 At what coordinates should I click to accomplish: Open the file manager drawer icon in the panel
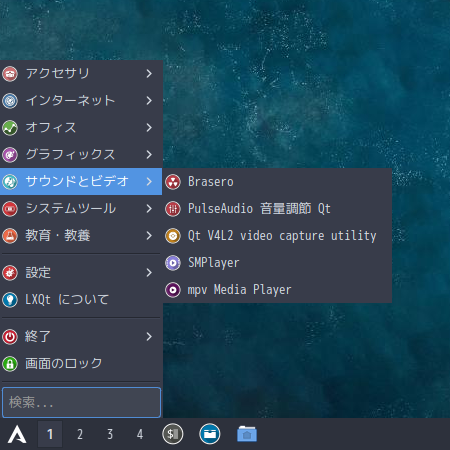click(210, 434)
